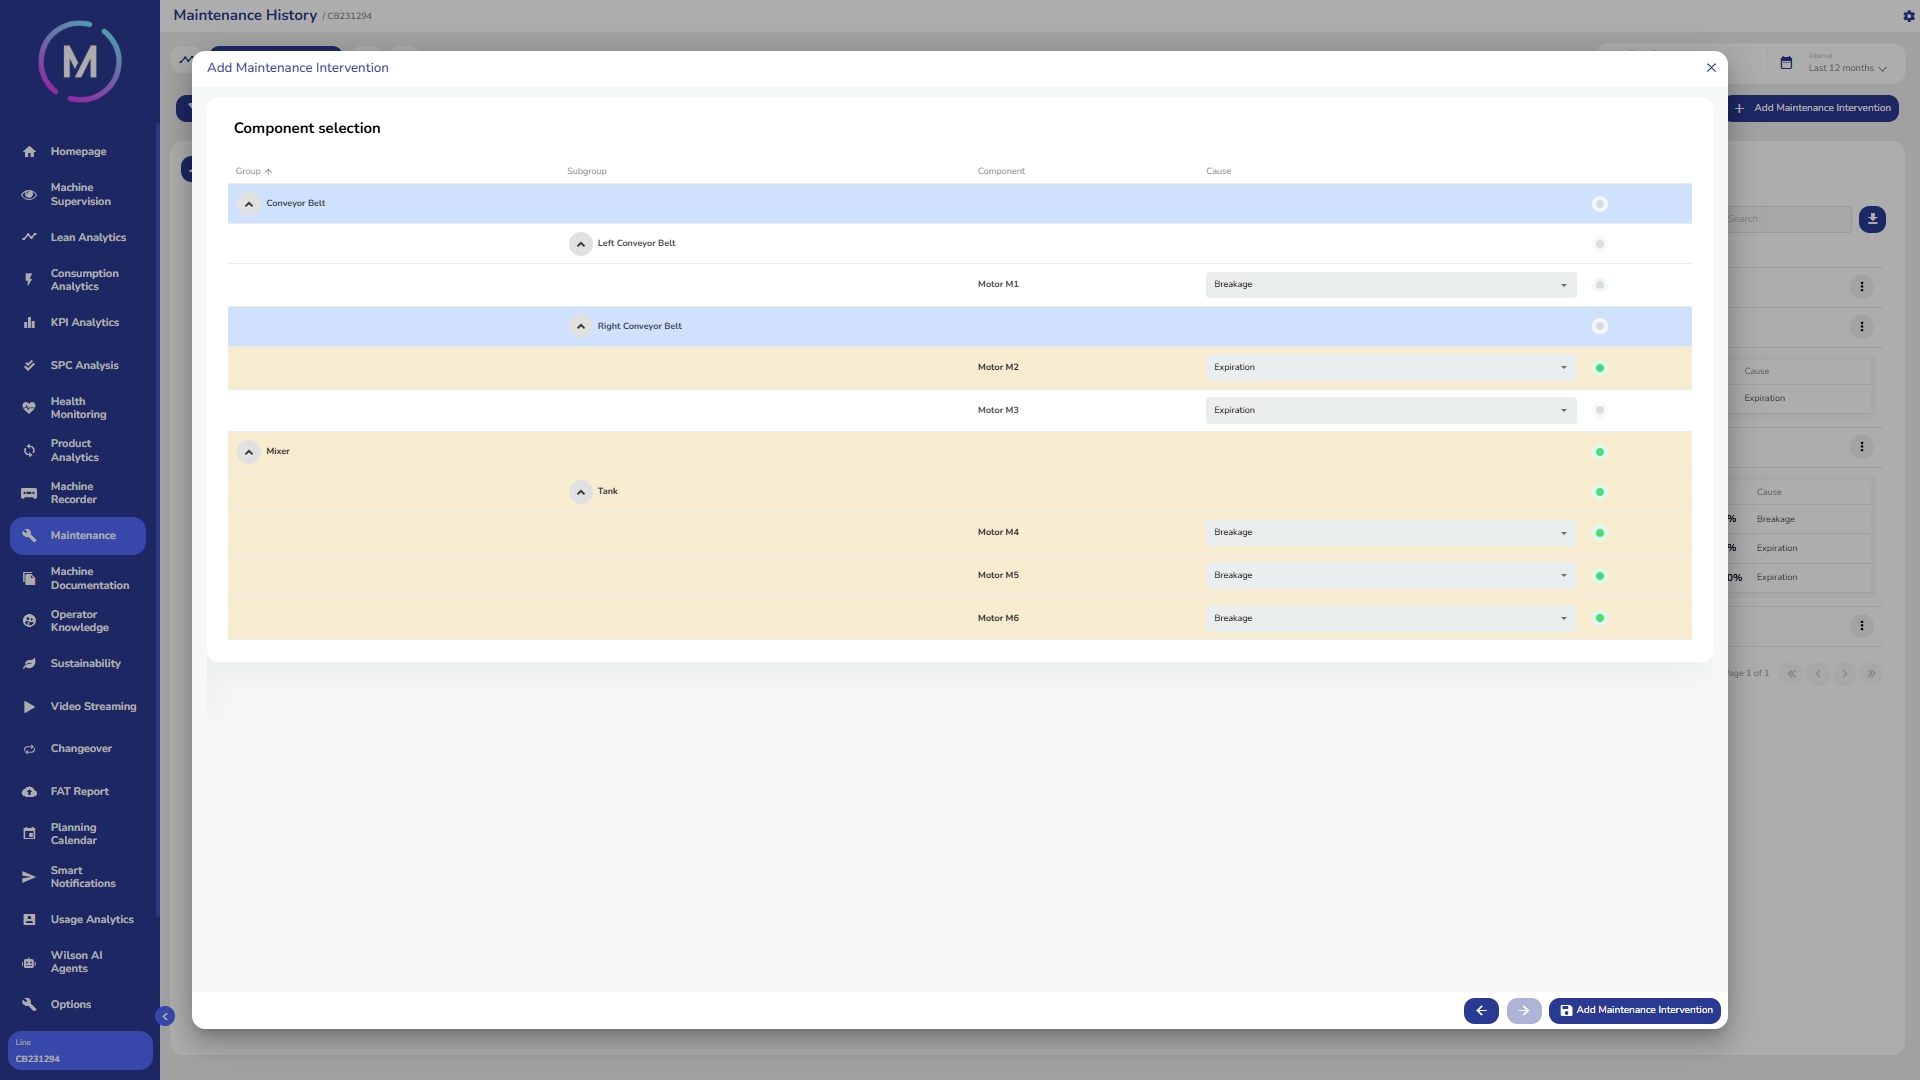
Task: Open Machine Supervision eye icon
Action: tap(29, 195)
